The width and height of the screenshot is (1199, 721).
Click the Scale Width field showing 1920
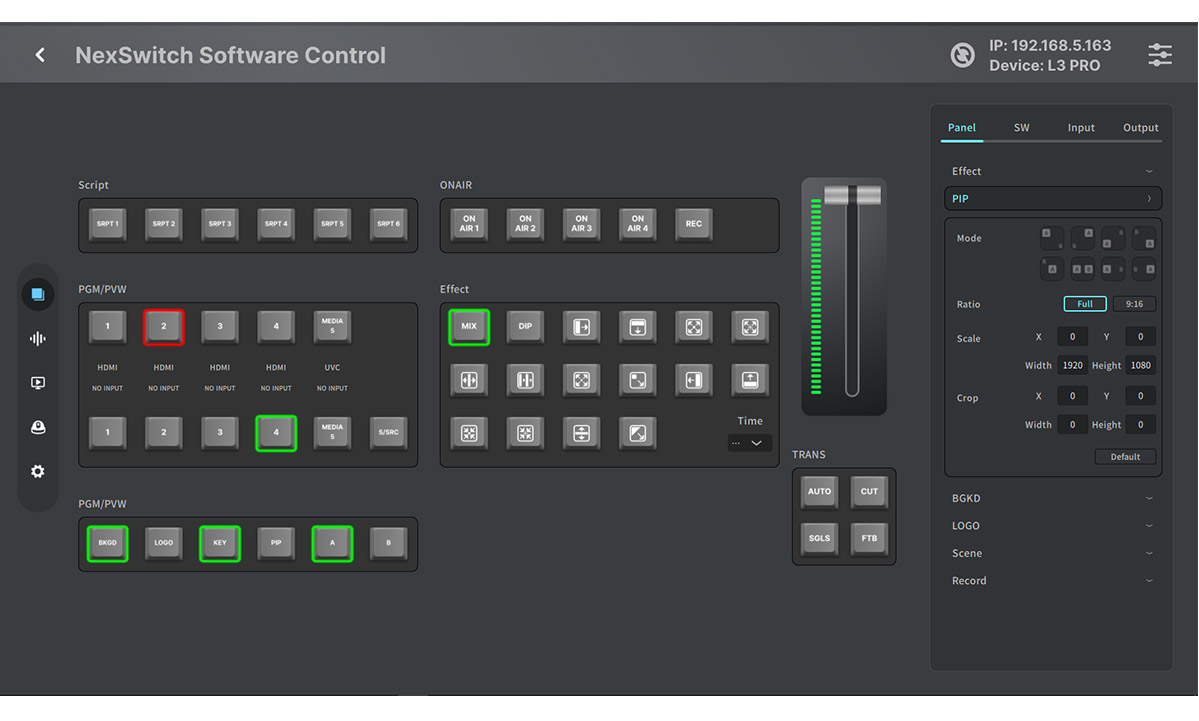1072,365
